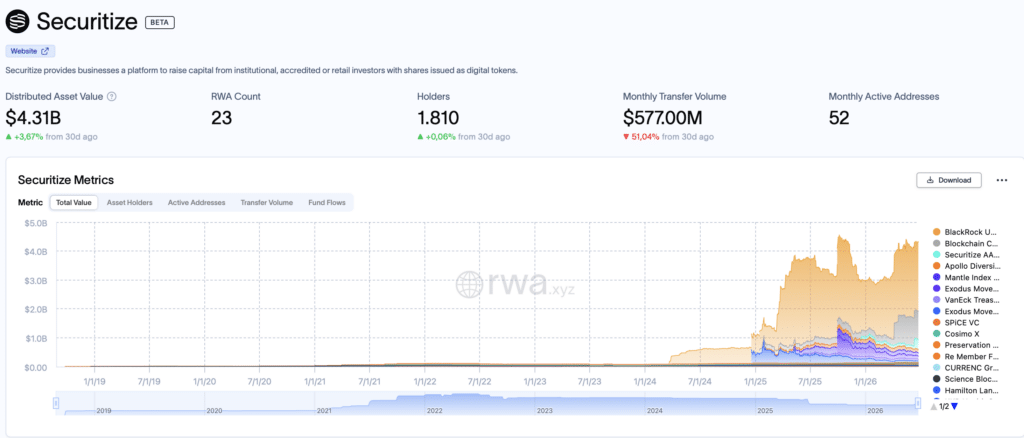Click the Securitize Metrics heading
The height and width of the screenshot is (438, 1024).
click(x=66, y=180)
